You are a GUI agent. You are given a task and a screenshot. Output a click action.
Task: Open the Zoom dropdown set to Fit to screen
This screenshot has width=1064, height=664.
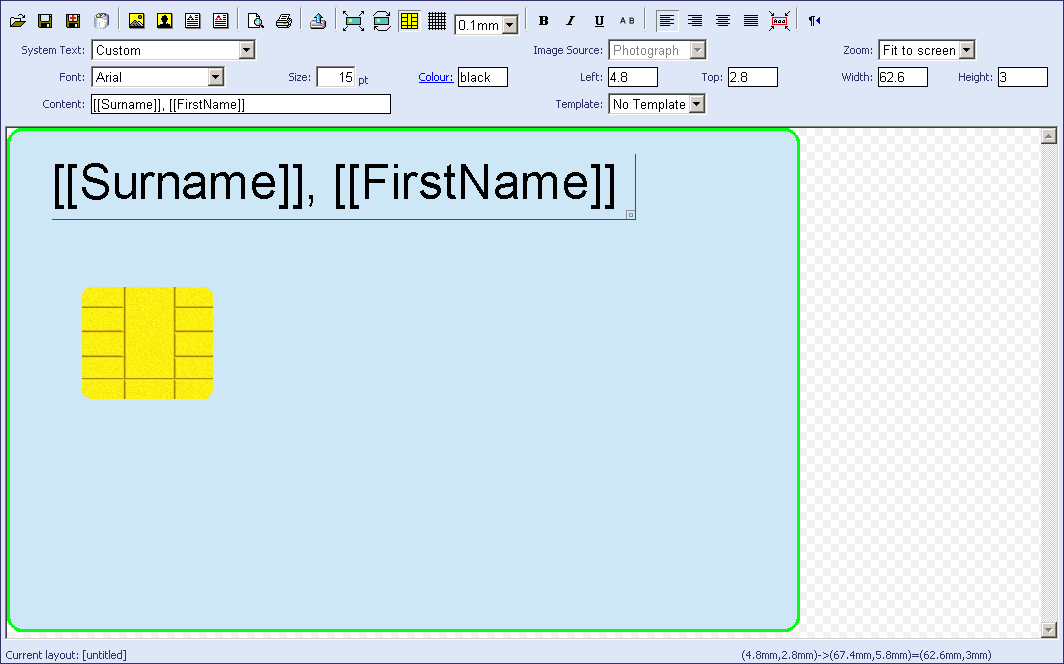pyautogui.click(x=966, y=50)
